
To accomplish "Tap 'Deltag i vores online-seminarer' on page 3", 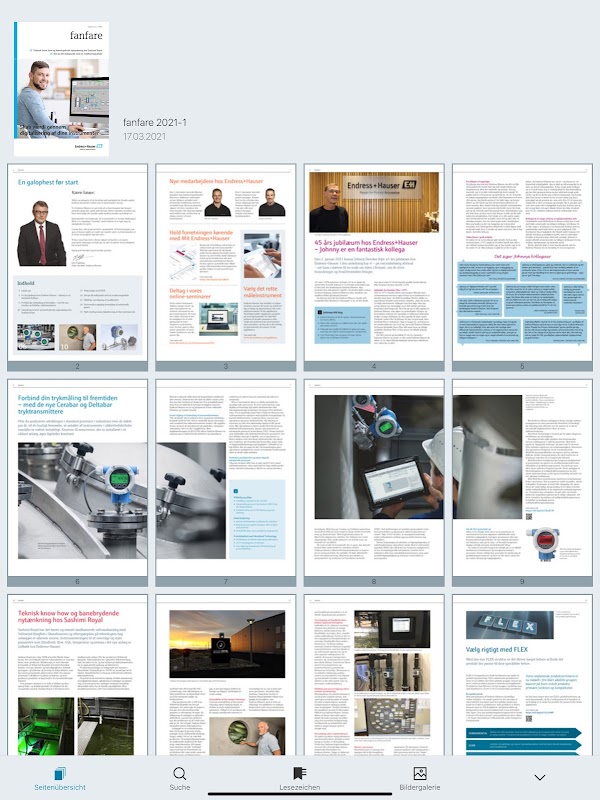I will [x=190, y=293].
